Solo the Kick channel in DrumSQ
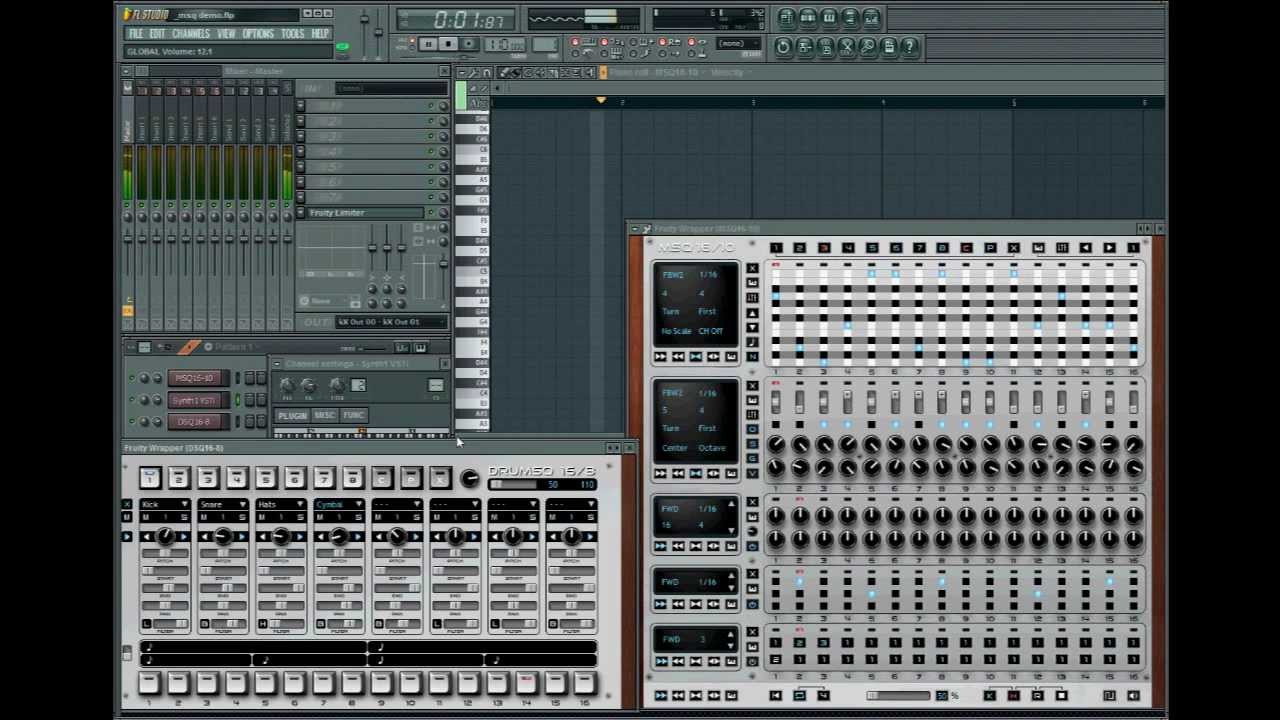 click(x=184, y=517)
